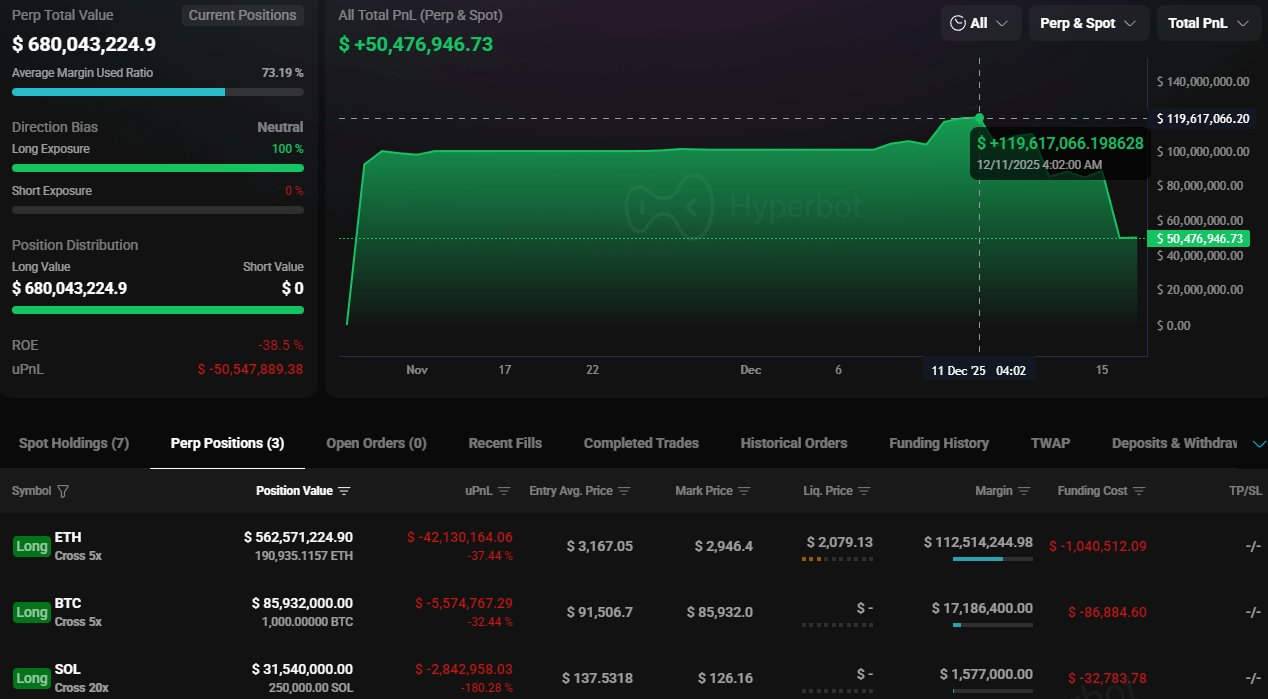
Task: Sort by Entry Avg. Price icon
Action: click(x=624, y=491)
